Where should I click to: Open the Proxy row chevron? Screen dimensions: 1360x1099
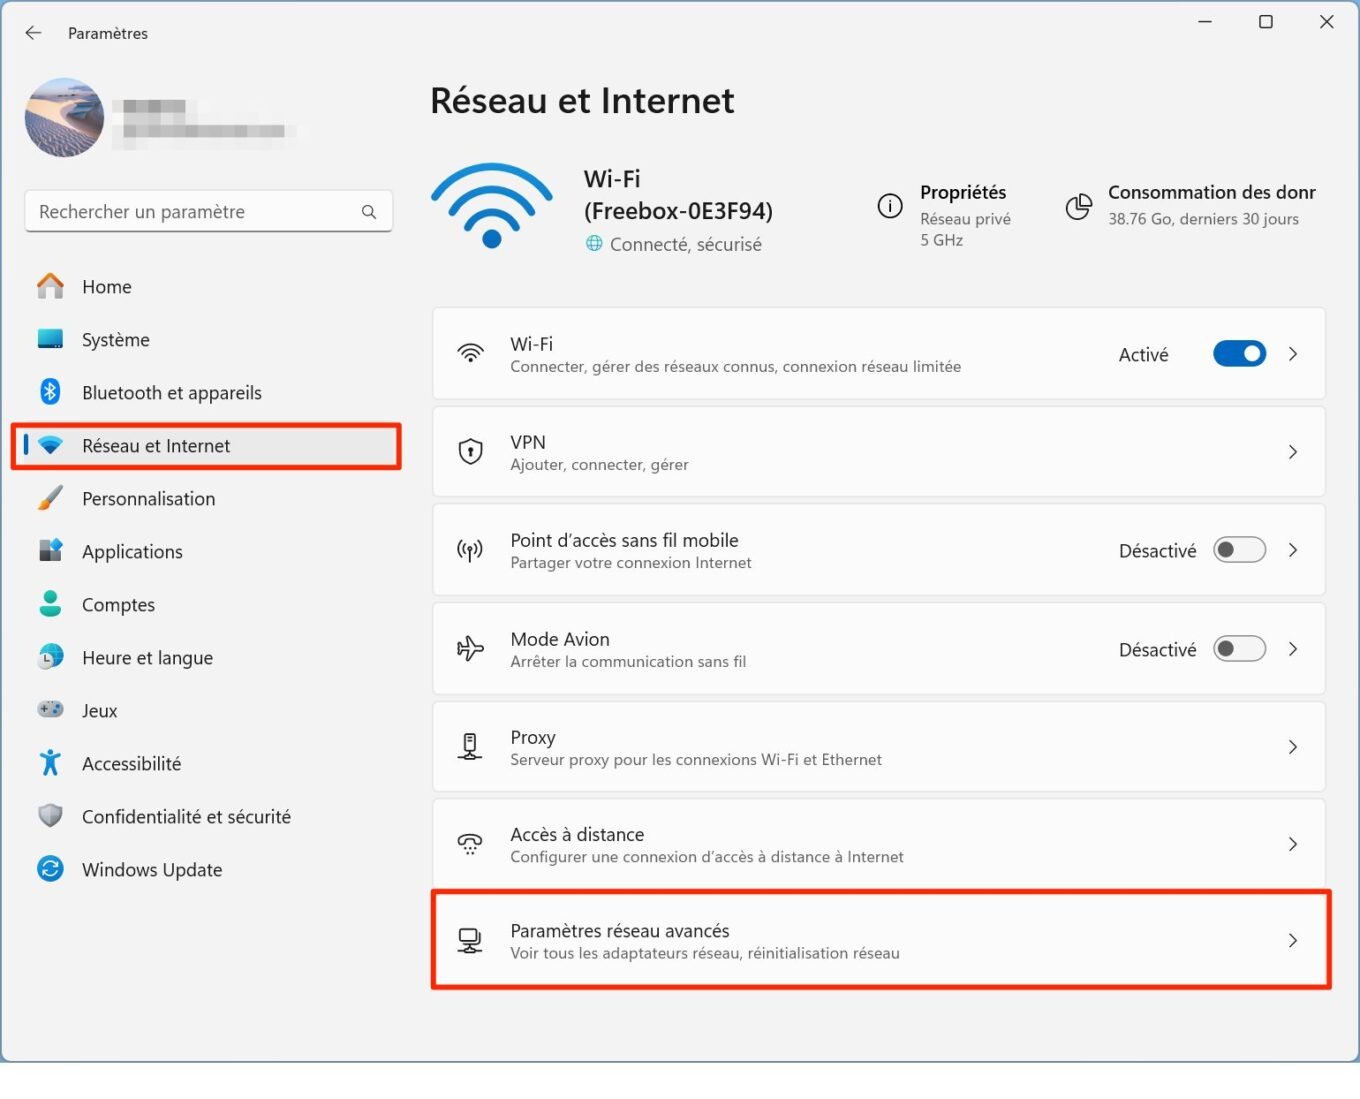point(1293,747)
